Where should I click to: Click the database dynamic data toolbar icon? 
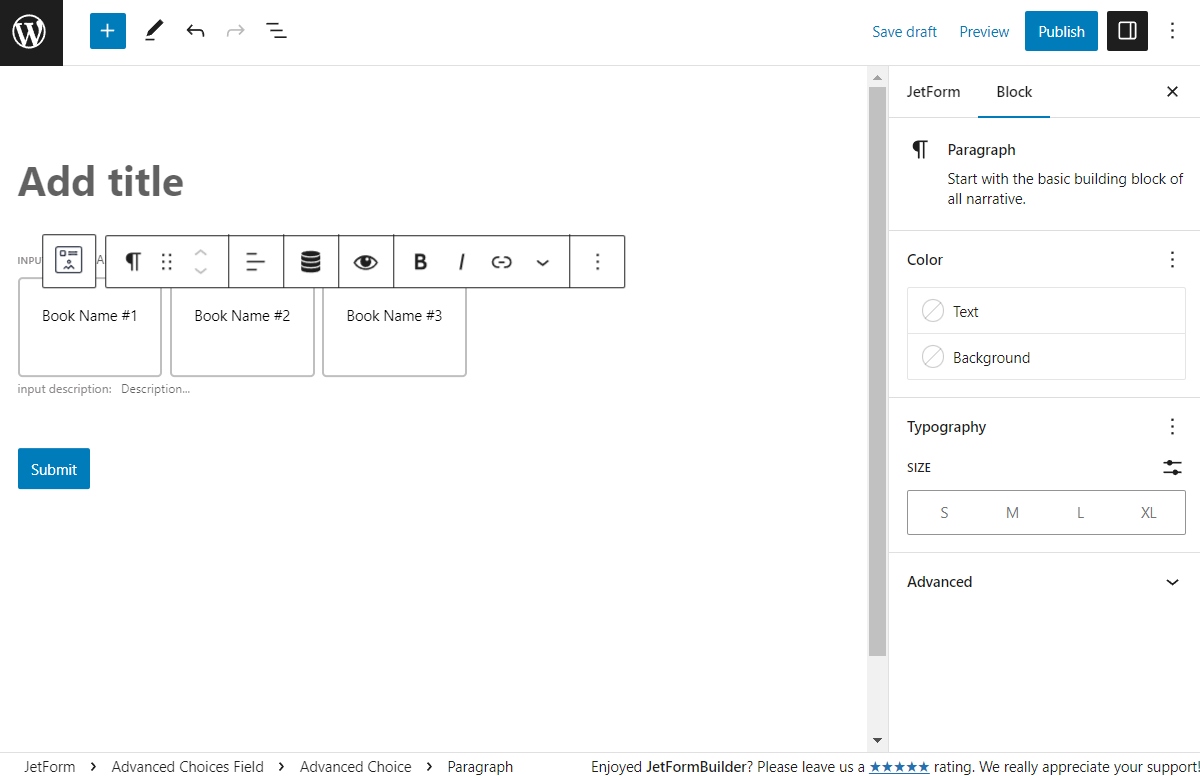click(311, 261)
